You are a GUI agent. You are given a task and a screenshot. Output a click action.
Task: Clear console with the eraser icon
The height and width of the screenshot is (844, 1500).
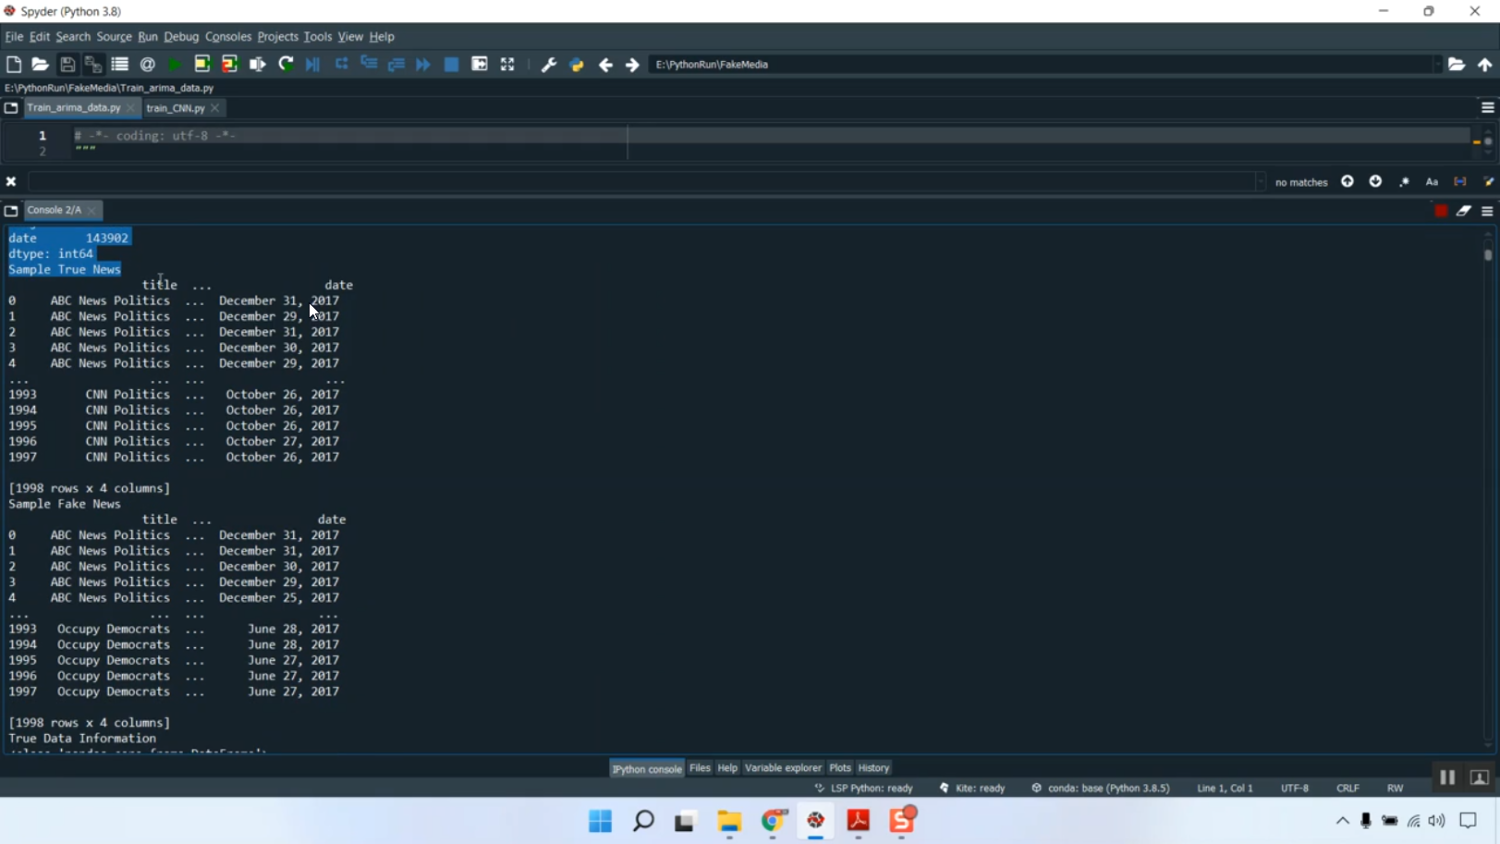pyautogui.click(x=1464, y=211)
